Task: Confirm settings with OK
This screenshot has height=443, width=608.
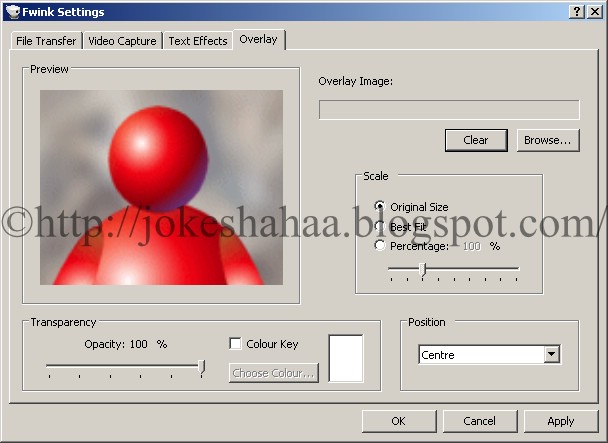Action: click(399, 421)
